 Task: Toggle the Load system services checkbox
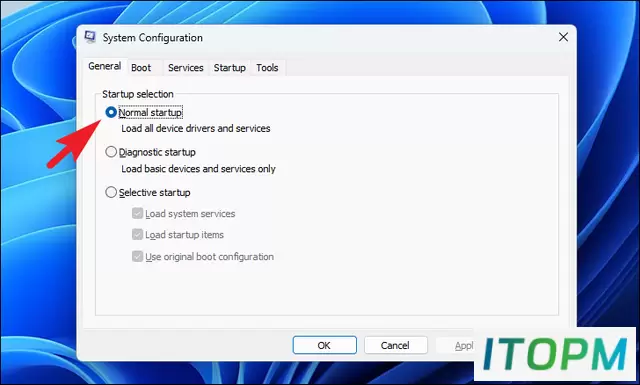click(137, 214)
